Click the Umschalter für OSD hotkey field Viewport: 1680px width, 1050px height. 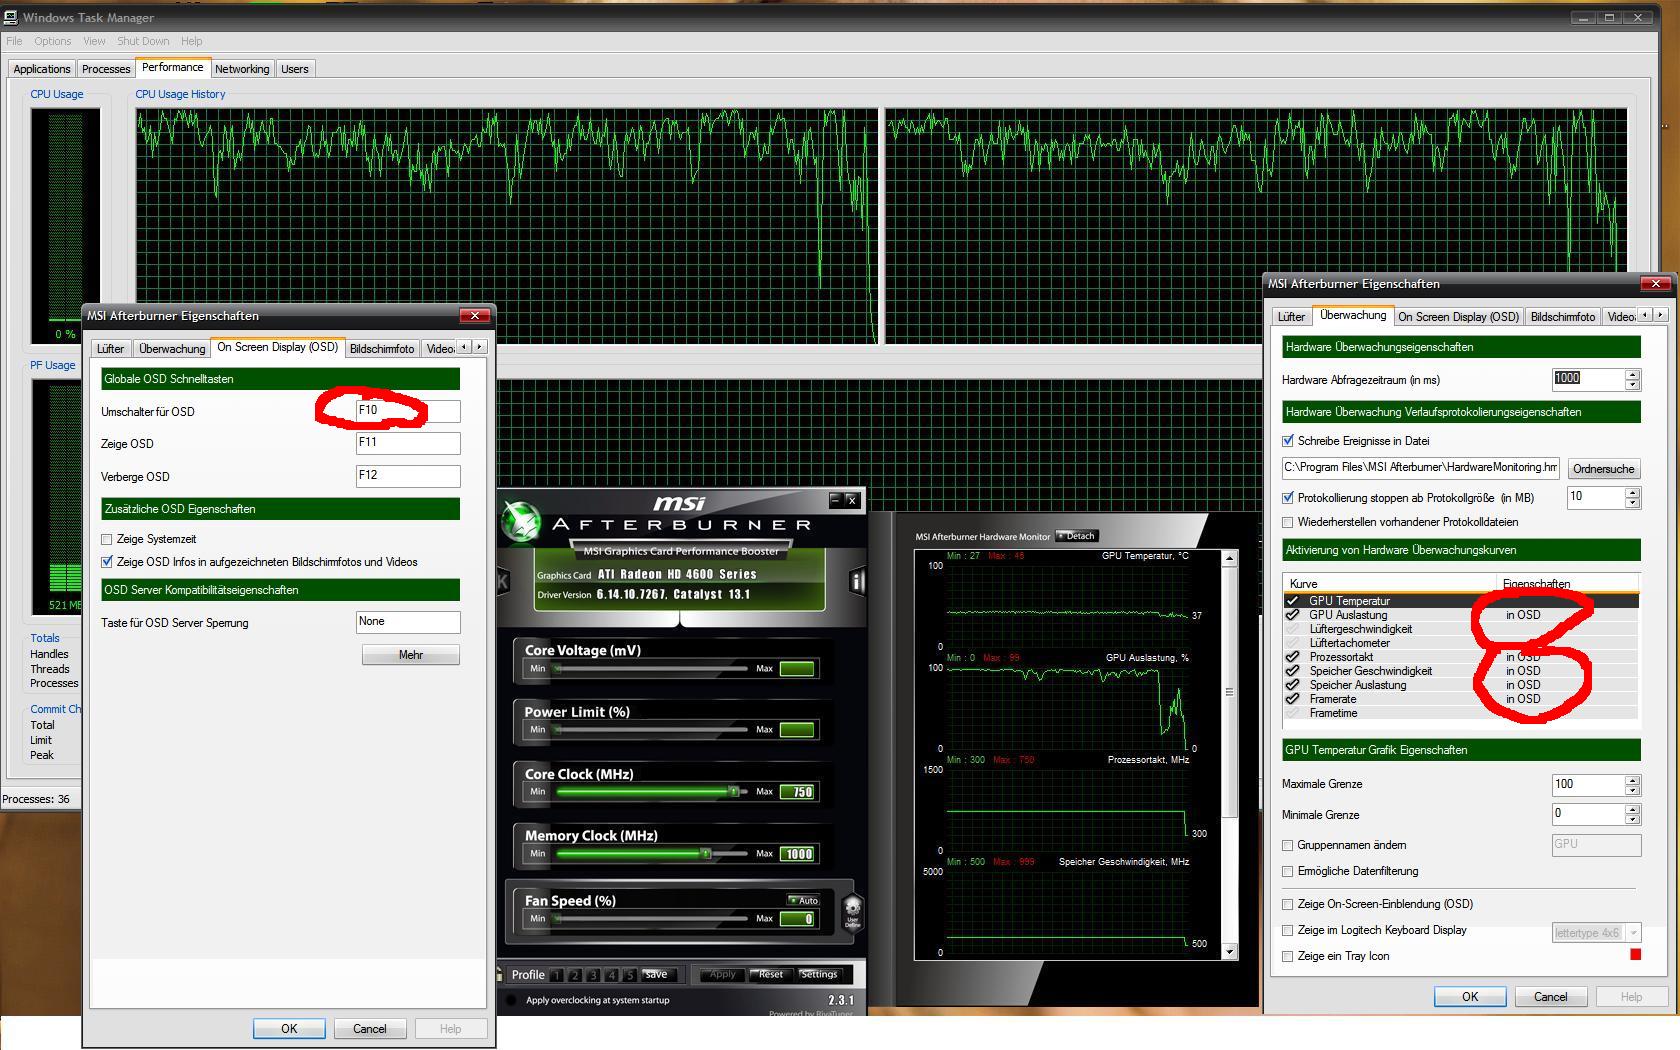(408, 411)
